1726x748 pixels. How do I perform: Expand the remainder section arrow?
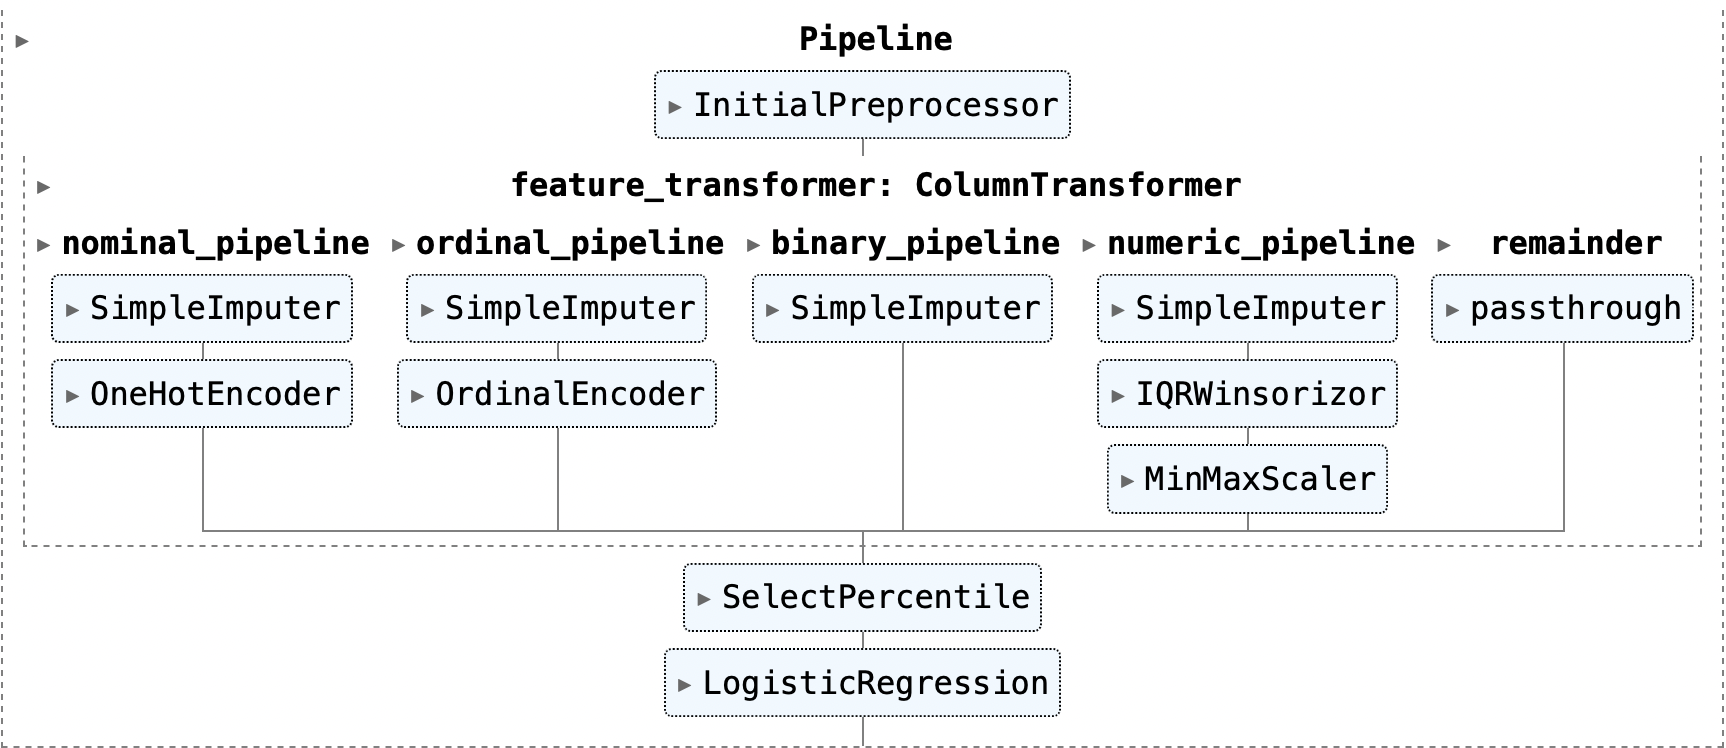click(1443, 244)
